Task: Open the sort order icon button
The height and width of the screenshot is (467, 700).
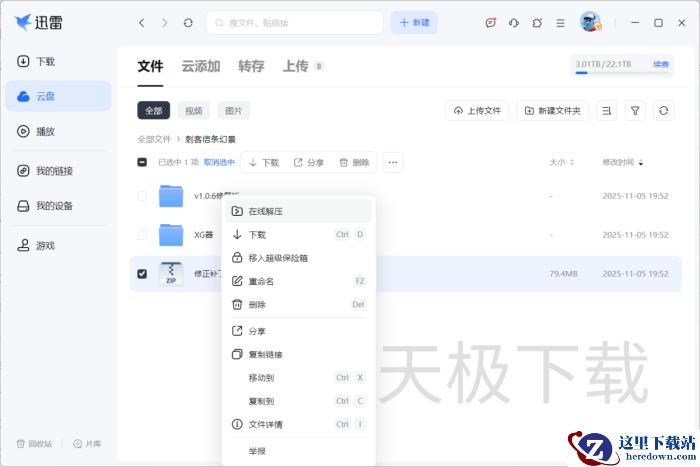Action: 607,111
